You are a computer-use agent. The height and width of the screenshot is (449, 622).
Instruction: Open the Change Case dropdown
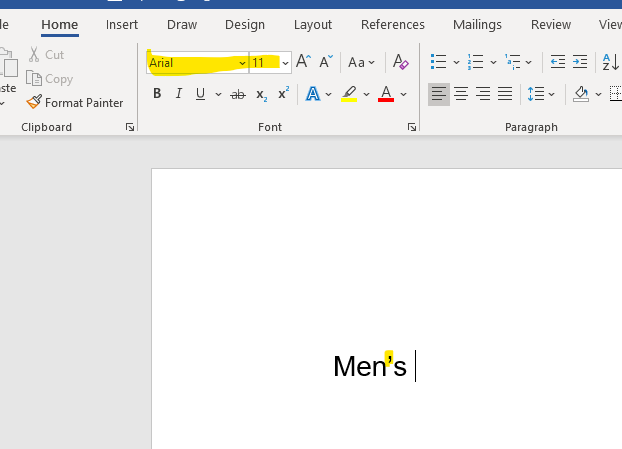pyautogui.click(x=361, y=62)
